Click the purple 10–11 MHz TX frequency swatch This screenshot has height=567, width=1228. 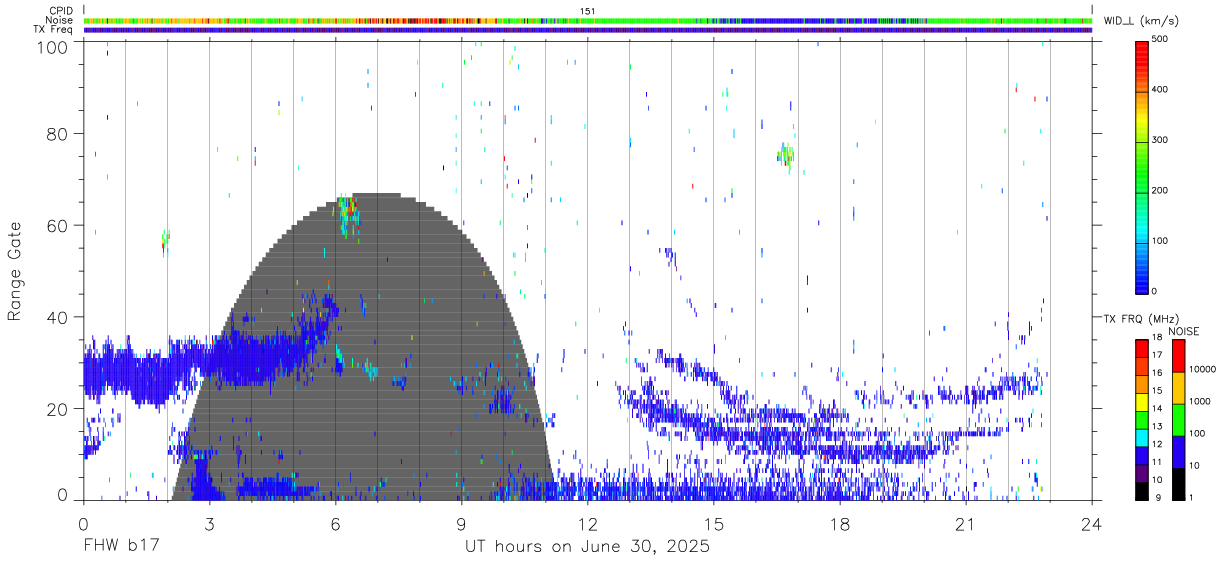click(1141, 473)
